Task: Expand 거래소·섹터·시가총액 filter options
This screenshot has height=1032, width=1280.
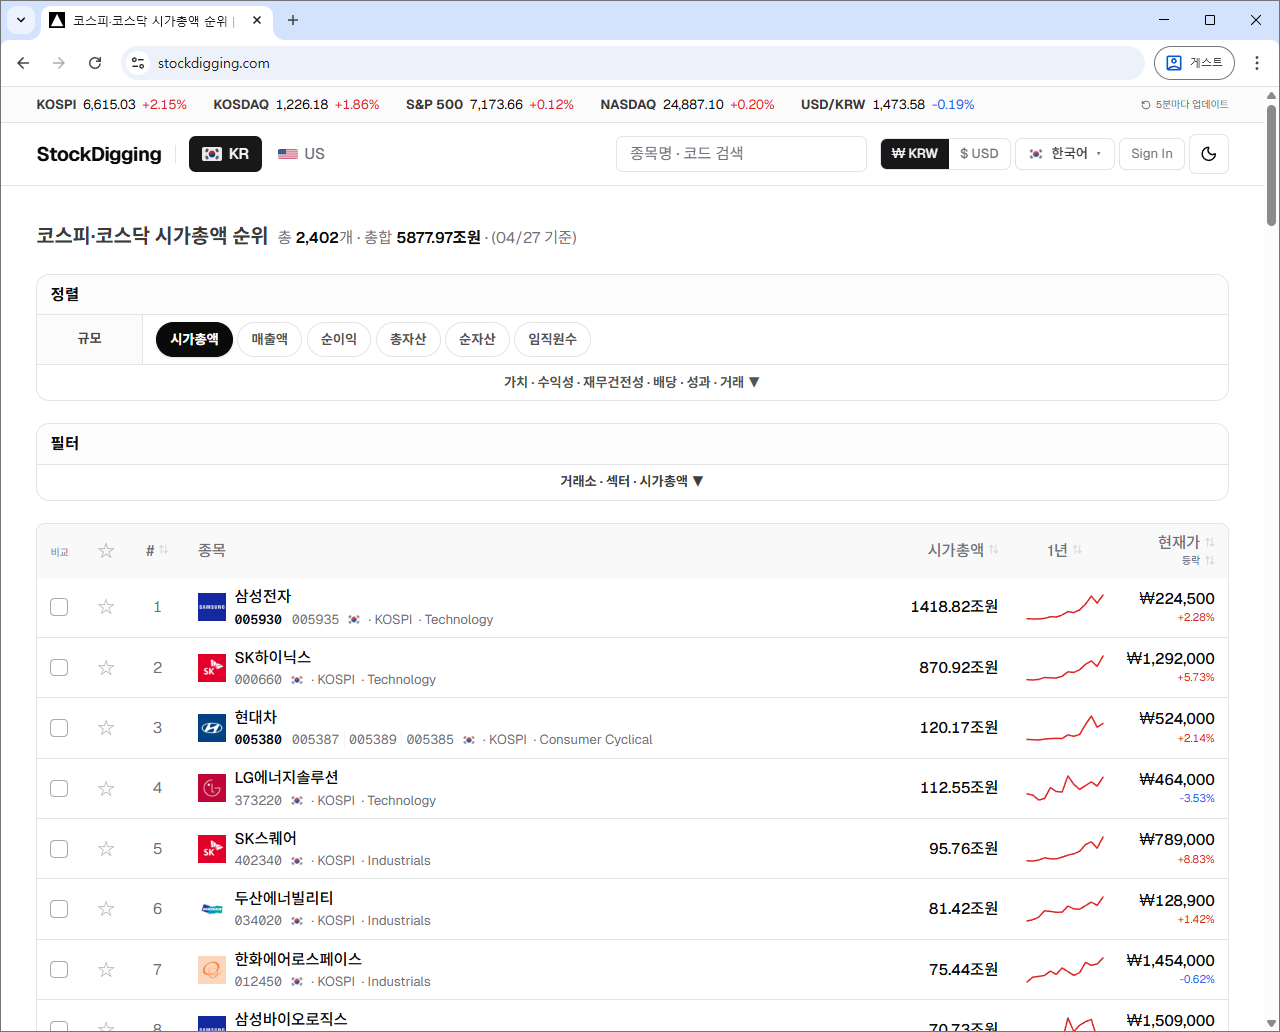Action: coord(632,481)
